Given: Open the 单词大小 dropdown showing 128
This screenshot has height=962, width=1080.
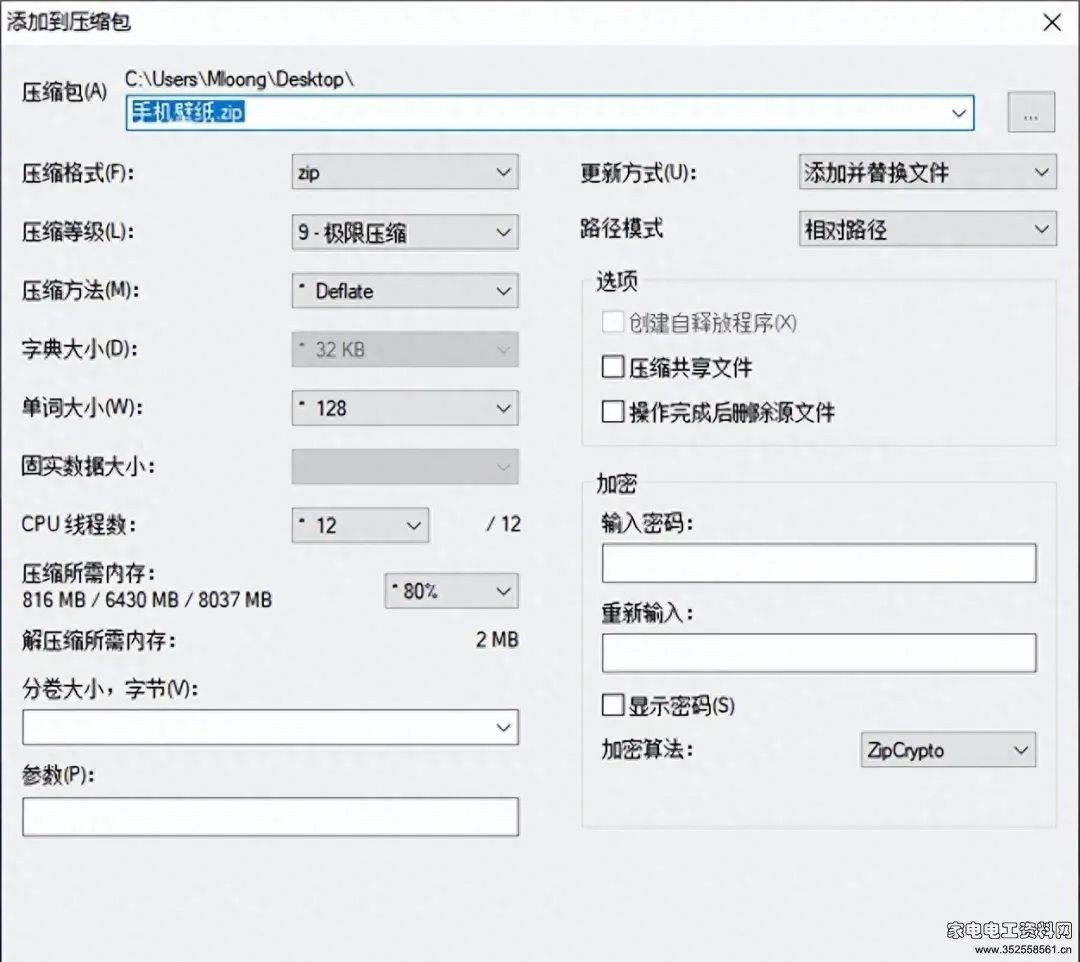Looking at the screenshot, I should [405, 408].
